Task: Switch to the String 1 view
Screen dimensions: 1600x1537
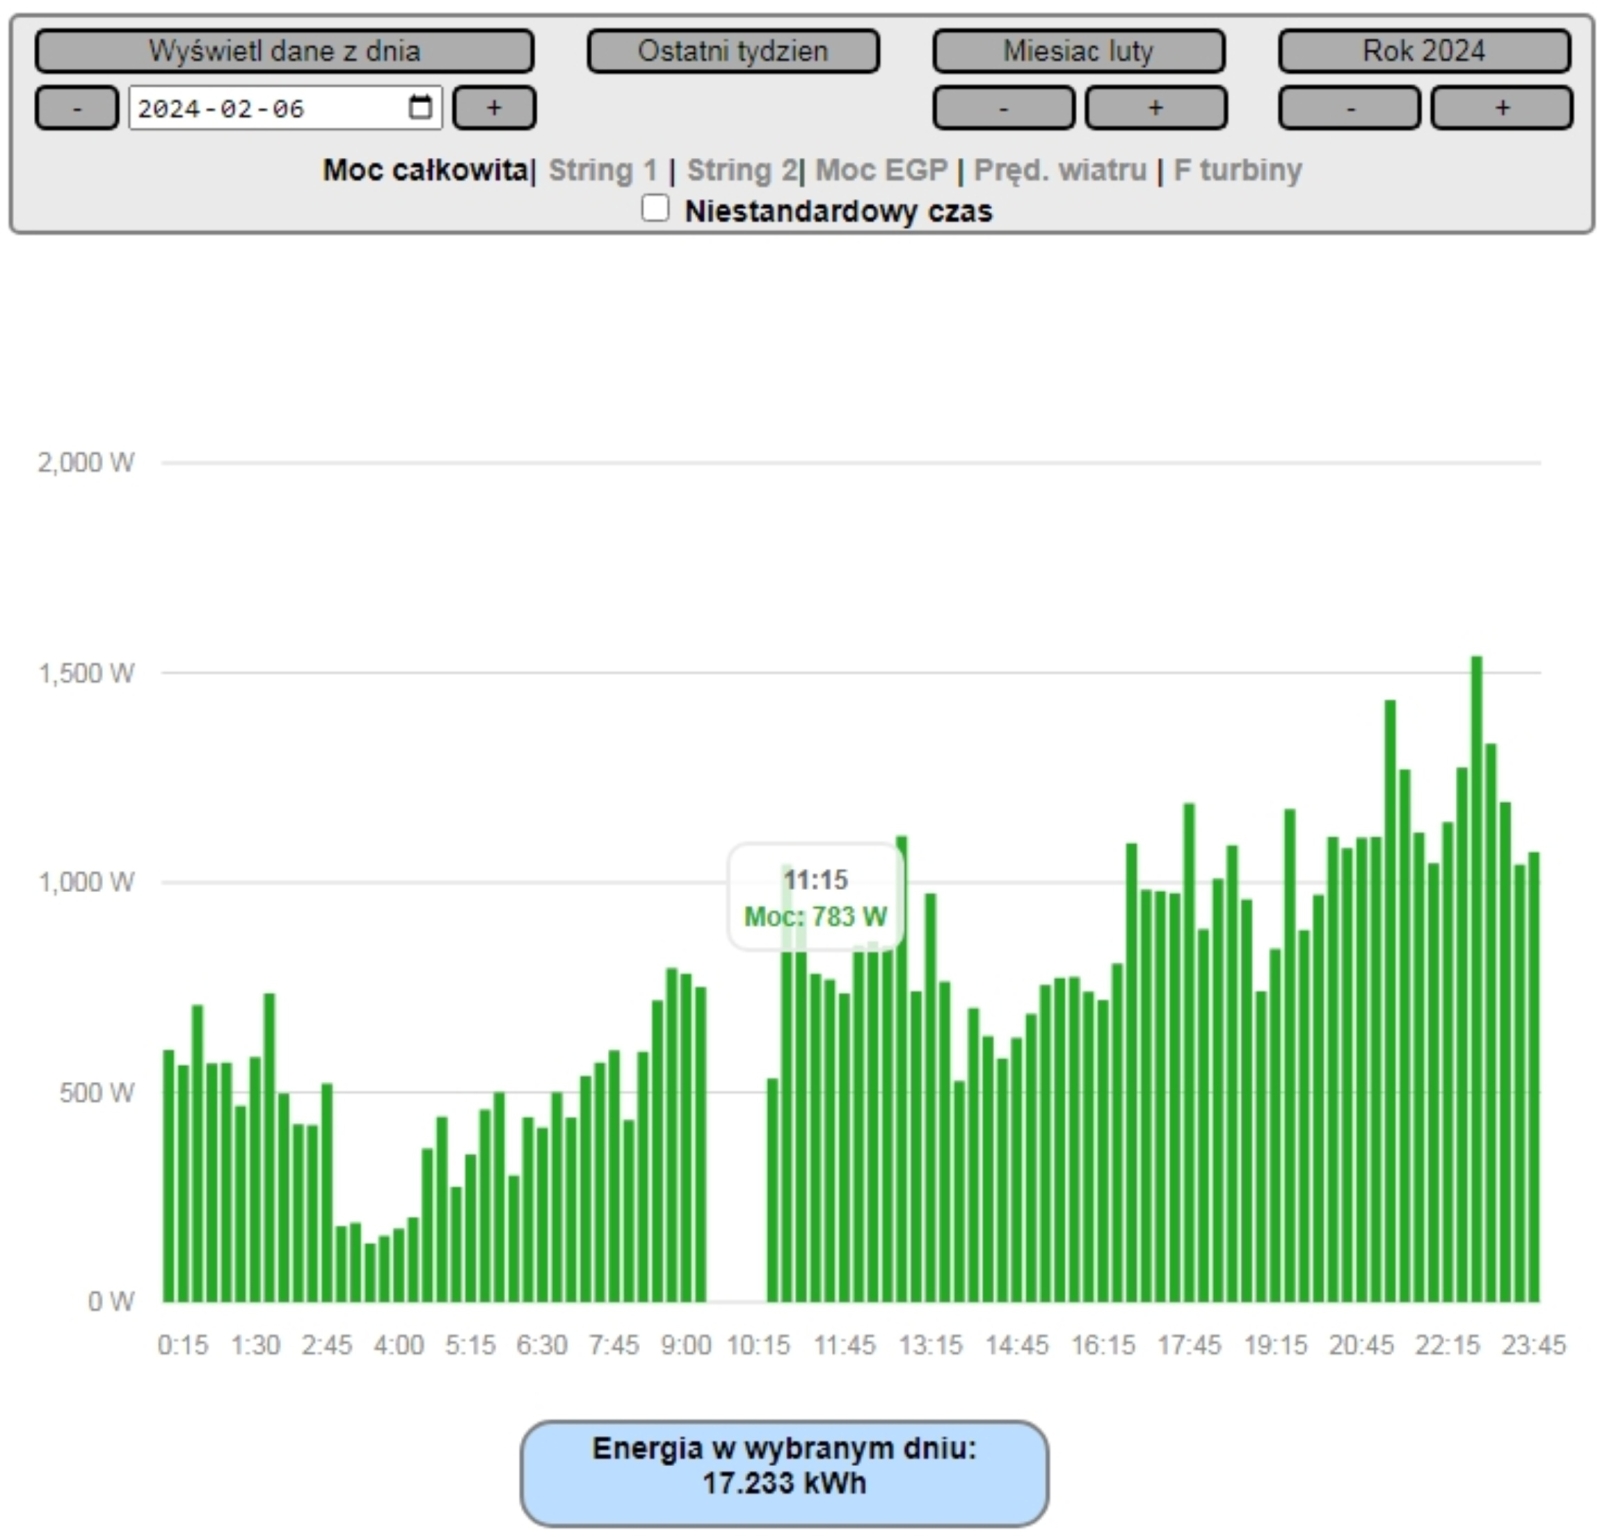Action: 602,170
